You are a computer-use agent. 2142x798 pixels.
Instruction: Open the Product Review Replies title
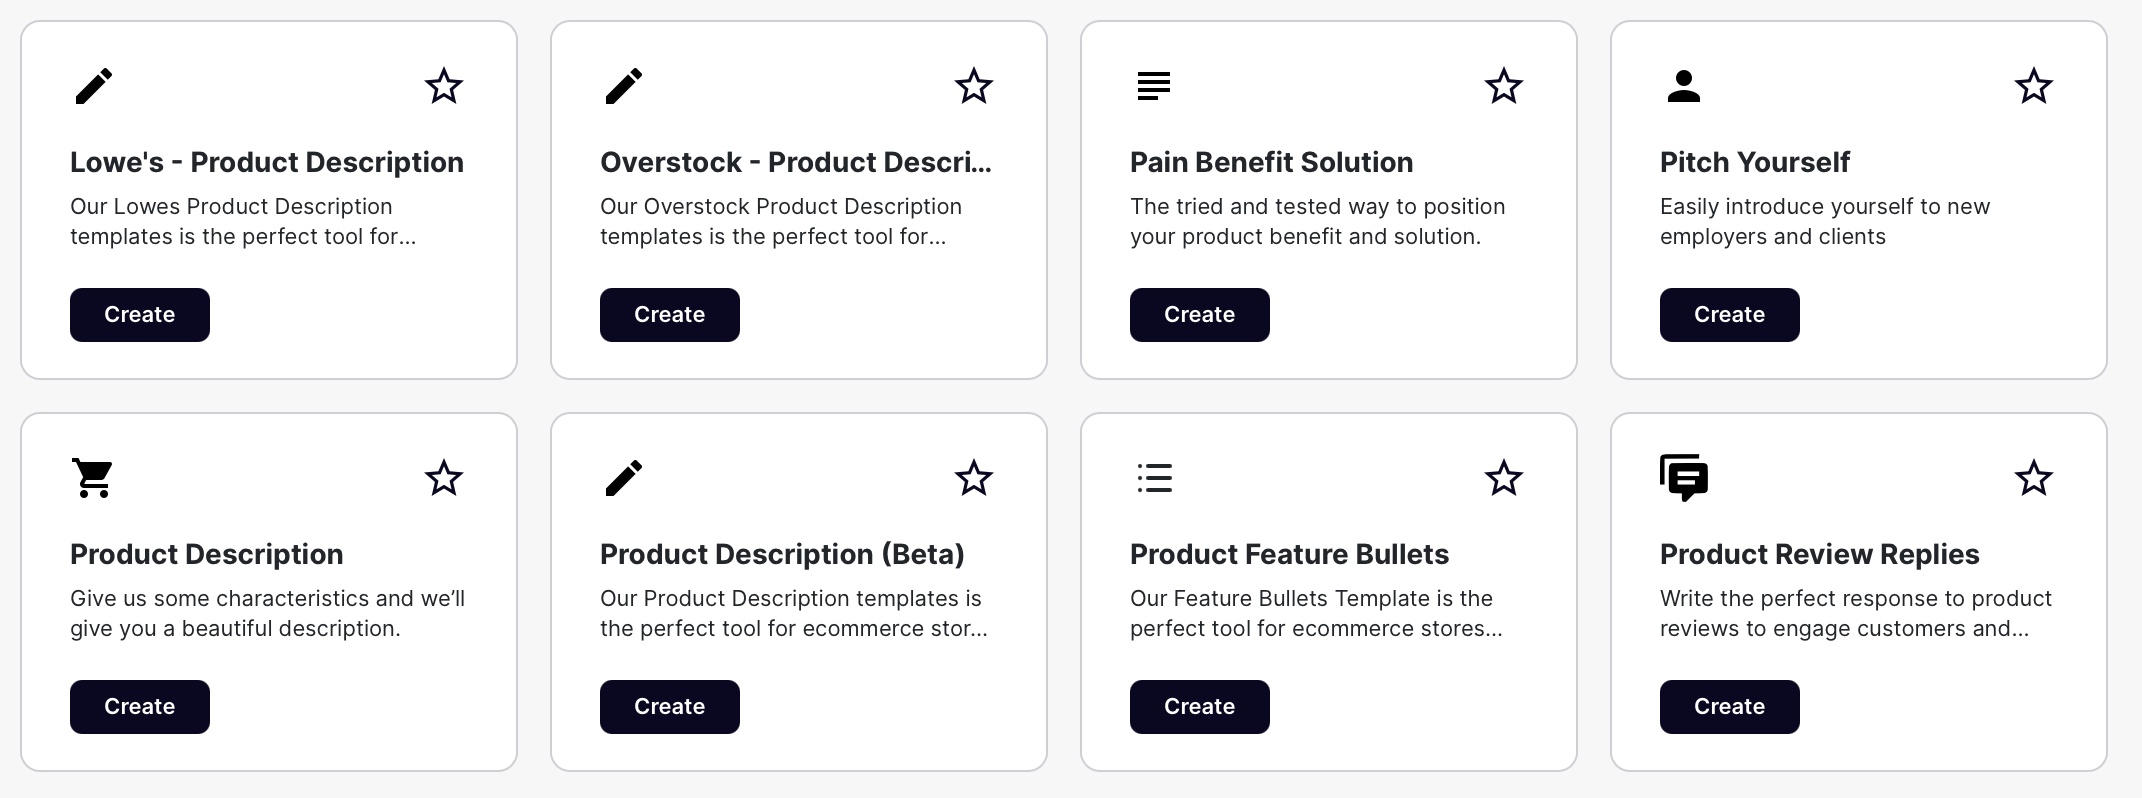1820,554
